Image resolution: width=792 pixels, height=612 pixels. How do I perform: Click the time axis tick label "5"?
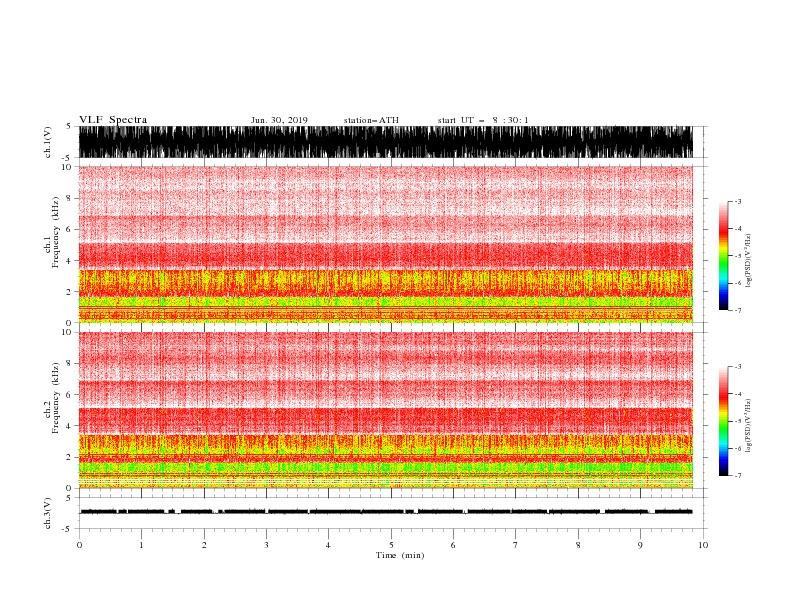click(x=391, y=545)
